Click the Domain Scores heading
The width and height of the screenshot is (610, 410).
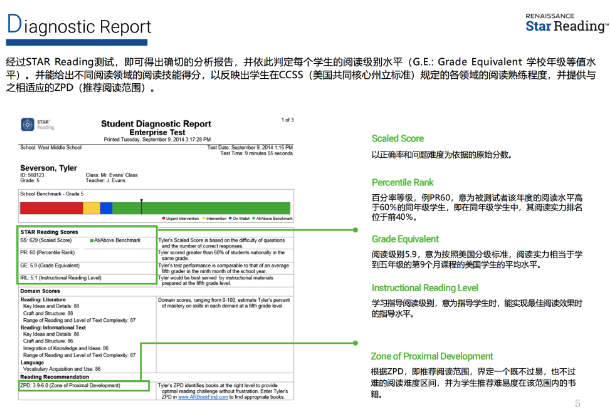[x=40, y=291]
